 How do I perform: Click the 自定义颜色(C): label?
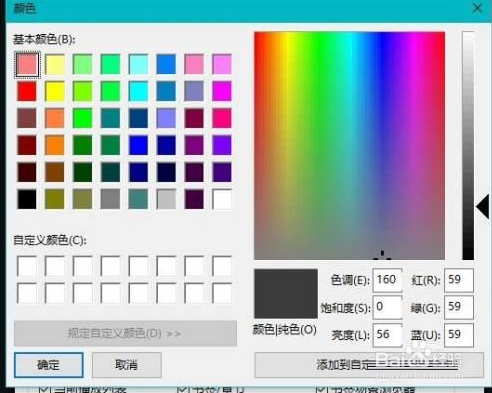(50, 240)
